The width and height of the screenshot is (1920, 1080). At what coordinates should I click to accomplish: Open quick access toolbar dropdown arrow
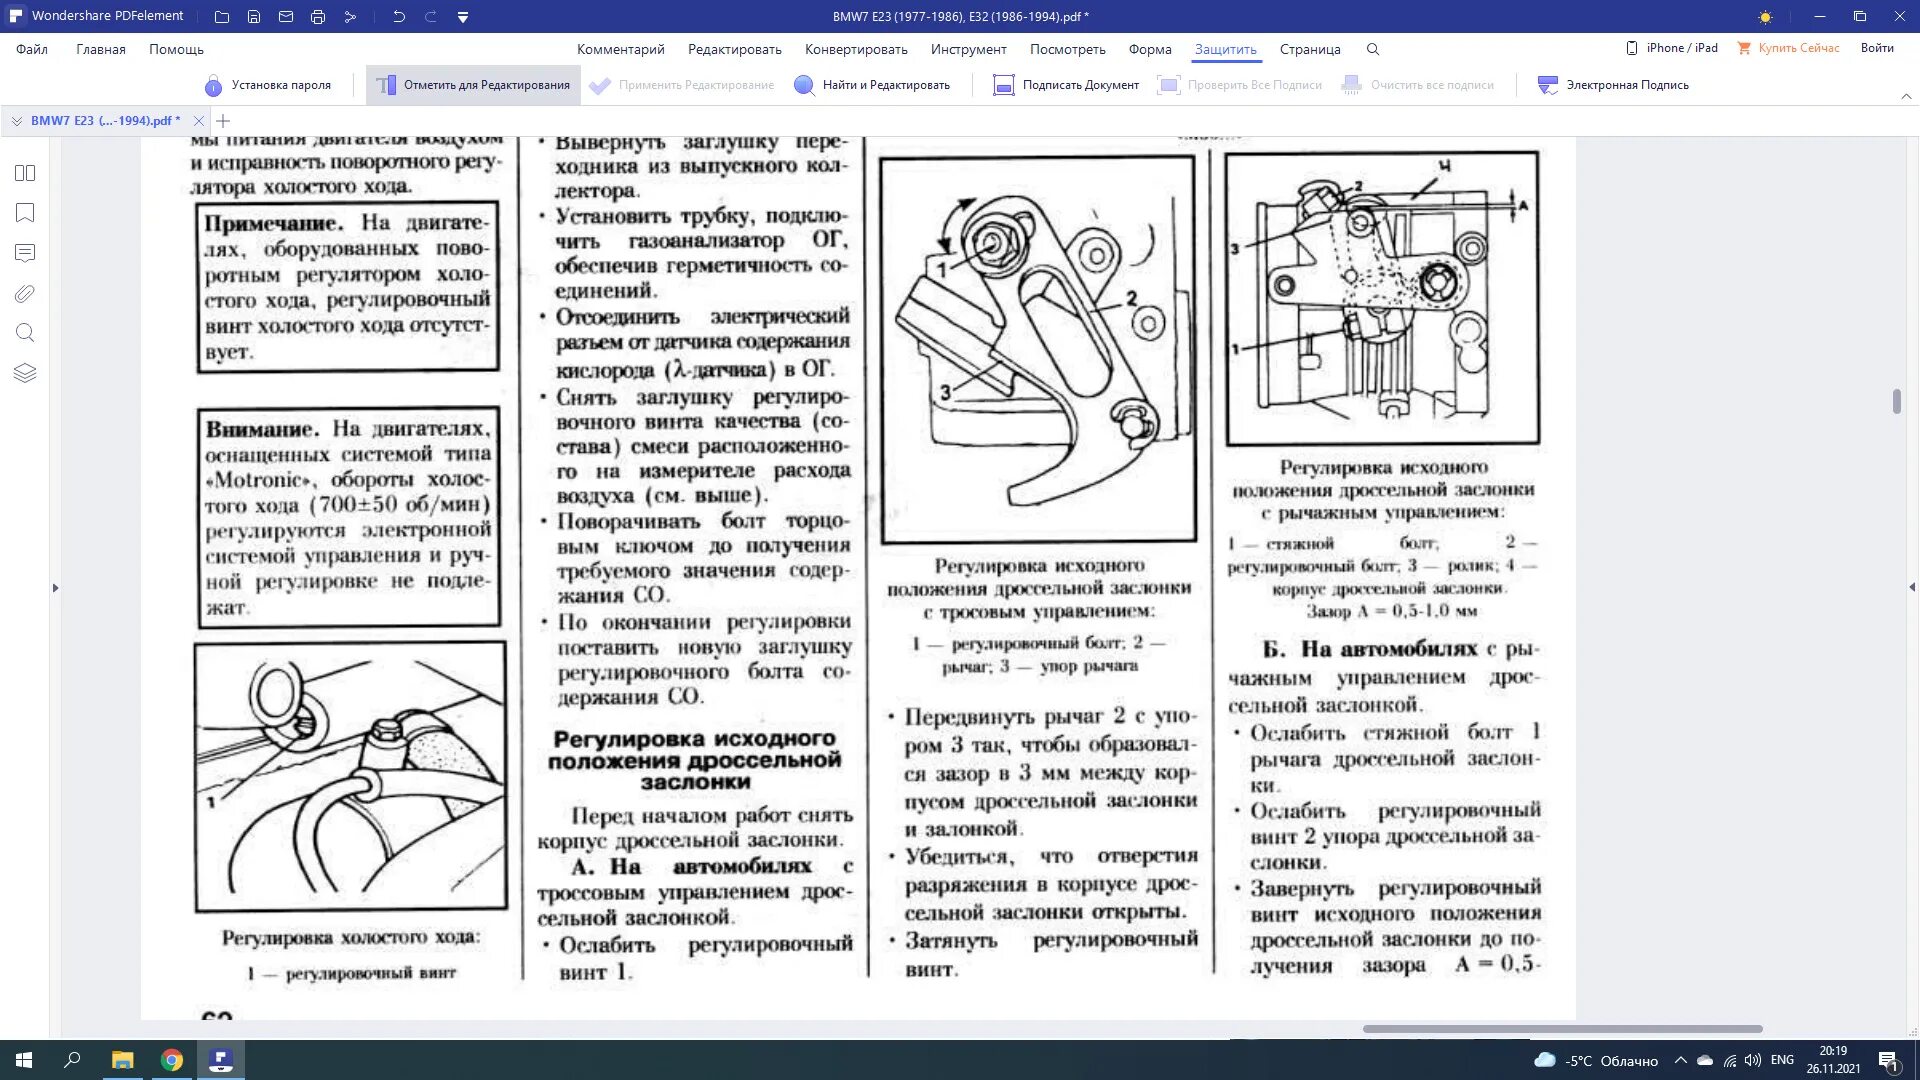click(x=463, y=17)
